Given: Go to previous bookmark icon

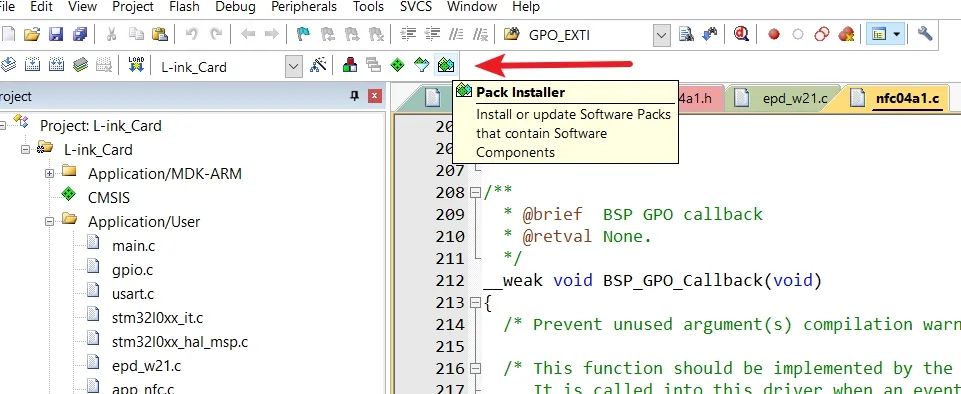Looking at the screenshot, I should pyautogui.click(x=328, y=34).
